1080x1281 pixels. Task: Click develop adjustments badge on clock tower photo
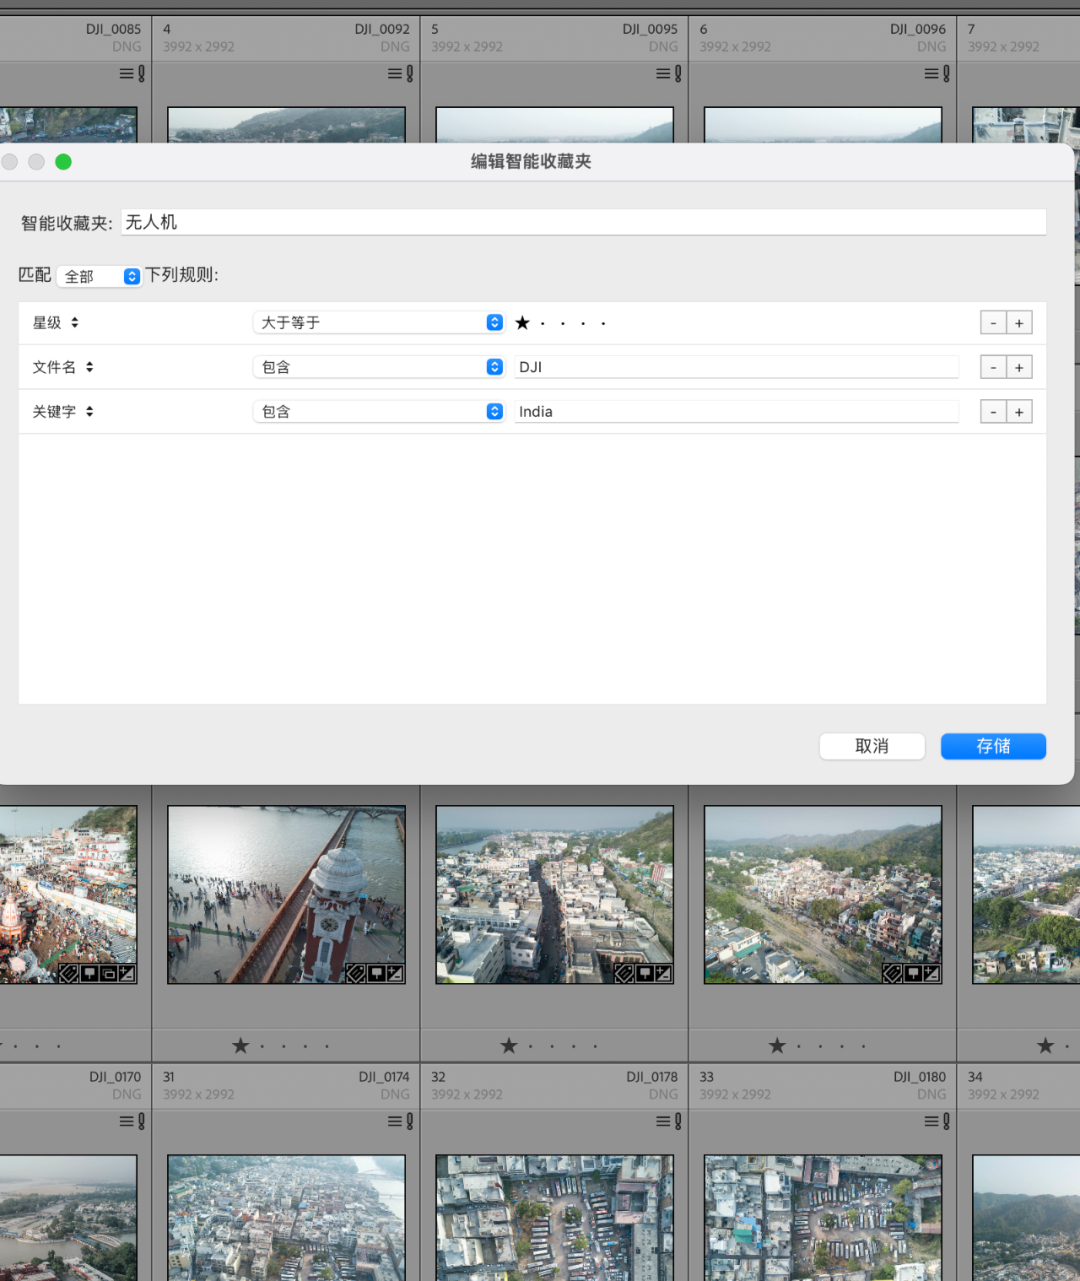395,973
